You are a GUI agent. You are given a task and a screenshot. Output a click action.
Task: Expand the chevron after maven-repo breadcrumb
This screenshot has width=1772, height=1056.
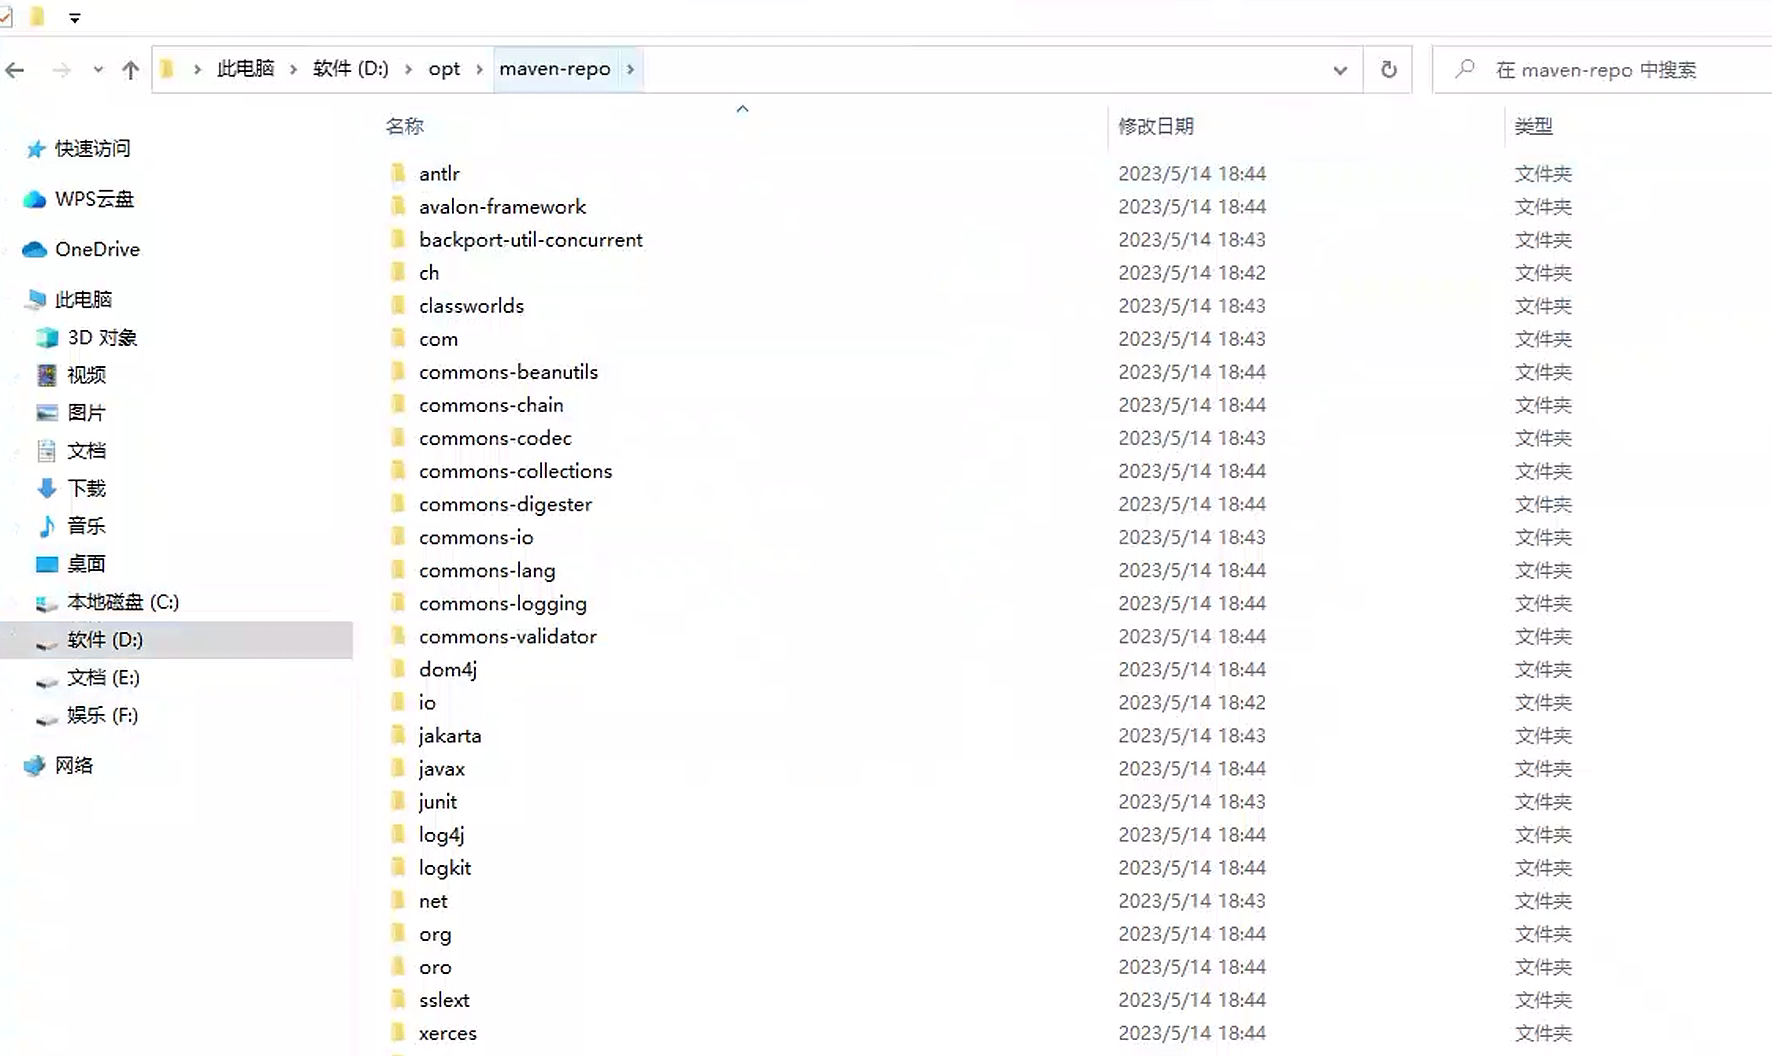coord(630,69)
